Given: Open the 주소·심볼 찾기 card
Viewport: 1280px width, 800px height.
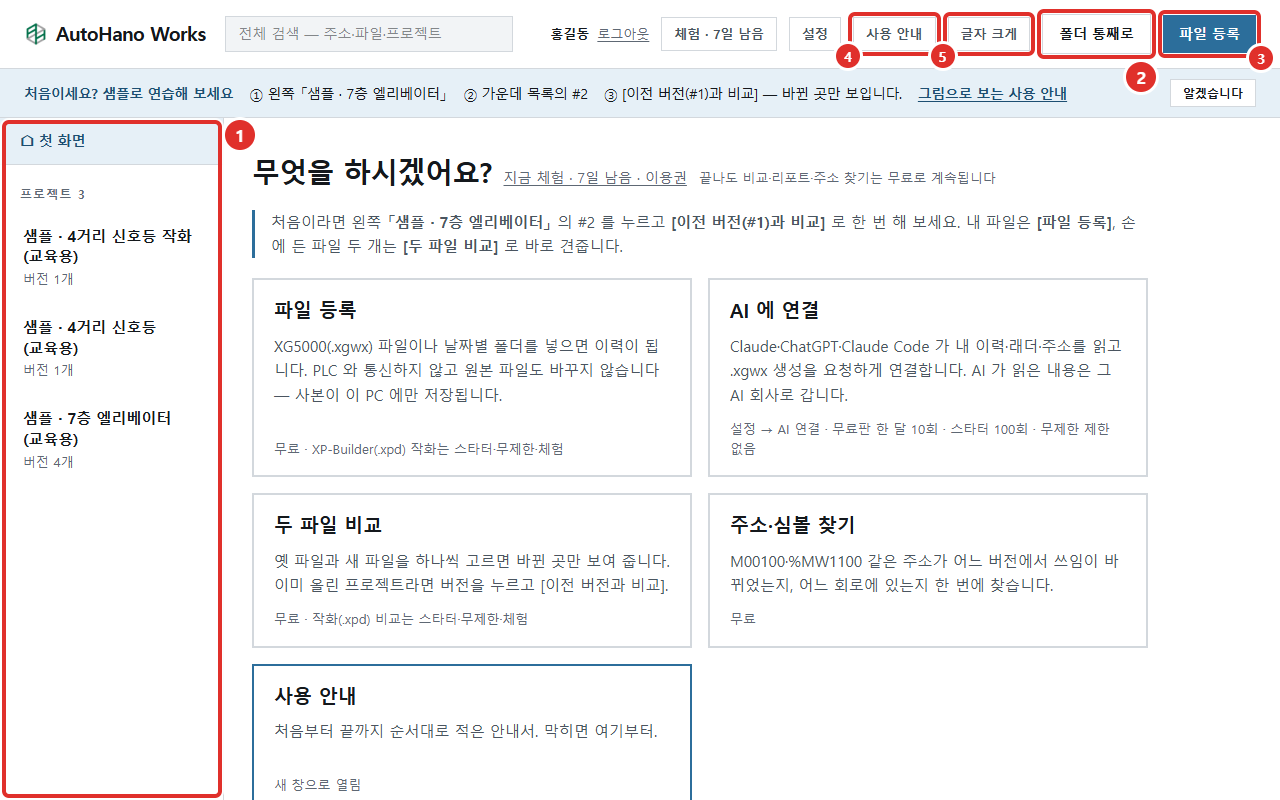Looking at the screenshot, I should pyautogui.click(x=928, y=570).
